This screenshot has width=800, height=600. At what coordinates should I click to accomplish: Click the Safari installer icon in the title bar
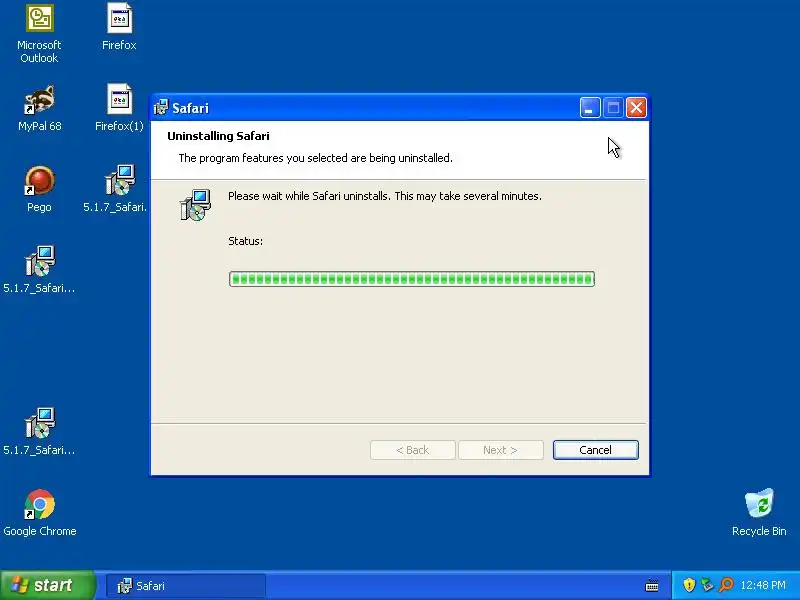click(x=161, y=108)
